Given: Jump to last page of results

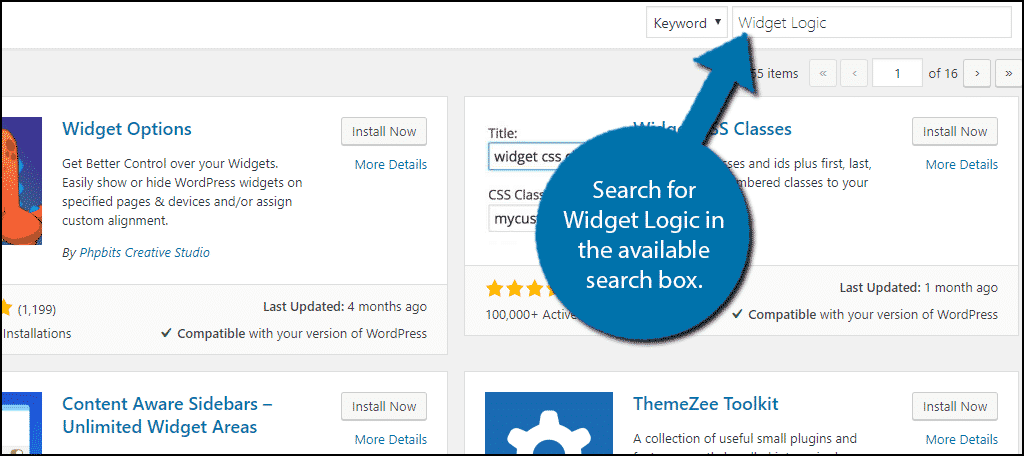Looking at the screenshot, I should tap(1008, 74).
